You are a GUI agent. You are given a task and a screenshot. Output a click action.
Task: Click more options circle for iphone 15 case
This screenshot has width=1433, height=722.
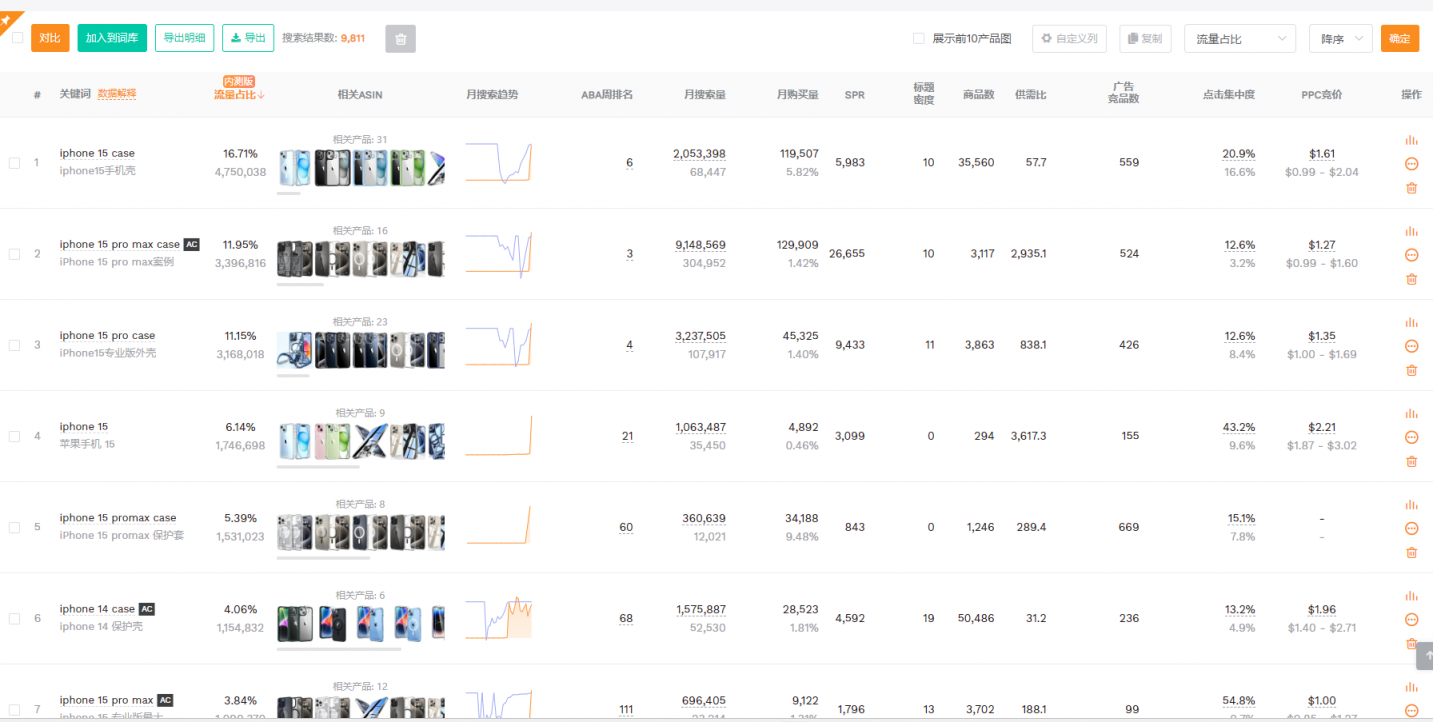point(1411,164)
